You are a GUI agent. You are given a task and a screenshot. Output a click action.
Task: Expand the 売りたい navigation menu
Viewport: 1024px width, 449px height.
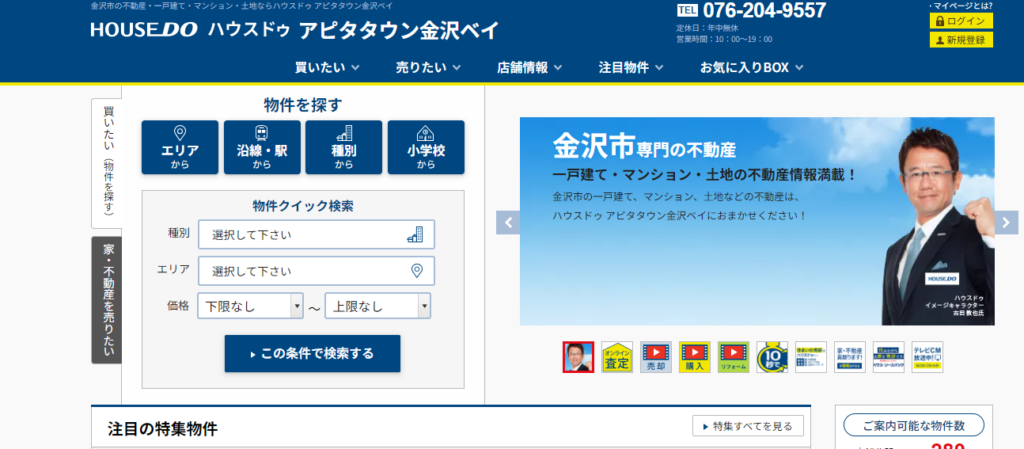(x=428, y=67)
